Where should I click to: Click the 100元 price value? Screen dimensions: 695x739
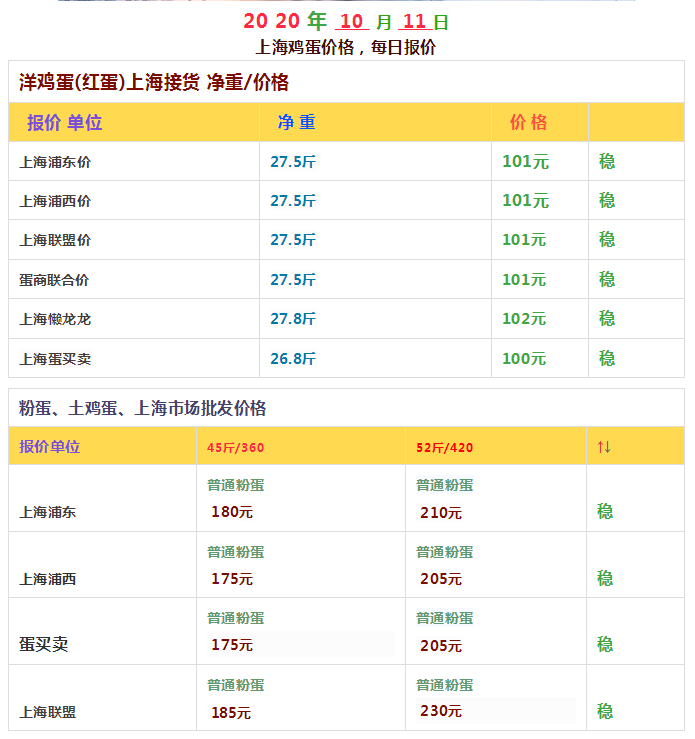point(524,358)
